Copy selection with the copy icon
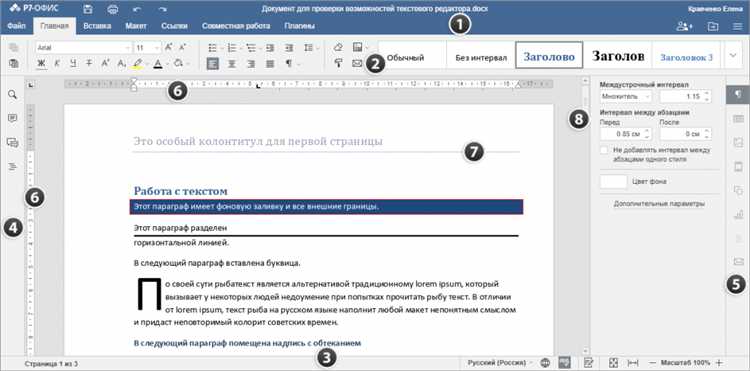 (x=14, y=48)
